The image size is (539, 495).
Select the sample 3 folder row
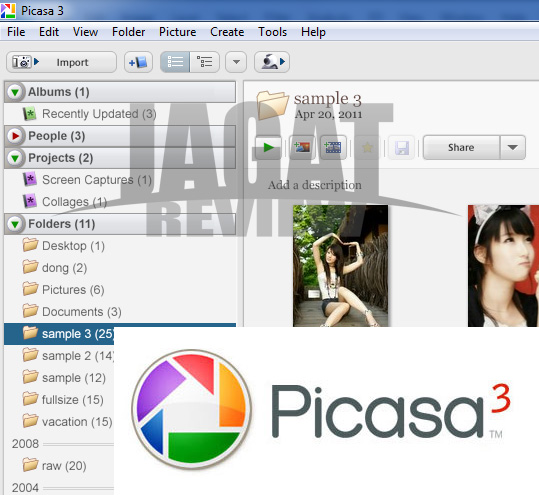point(120,333)
